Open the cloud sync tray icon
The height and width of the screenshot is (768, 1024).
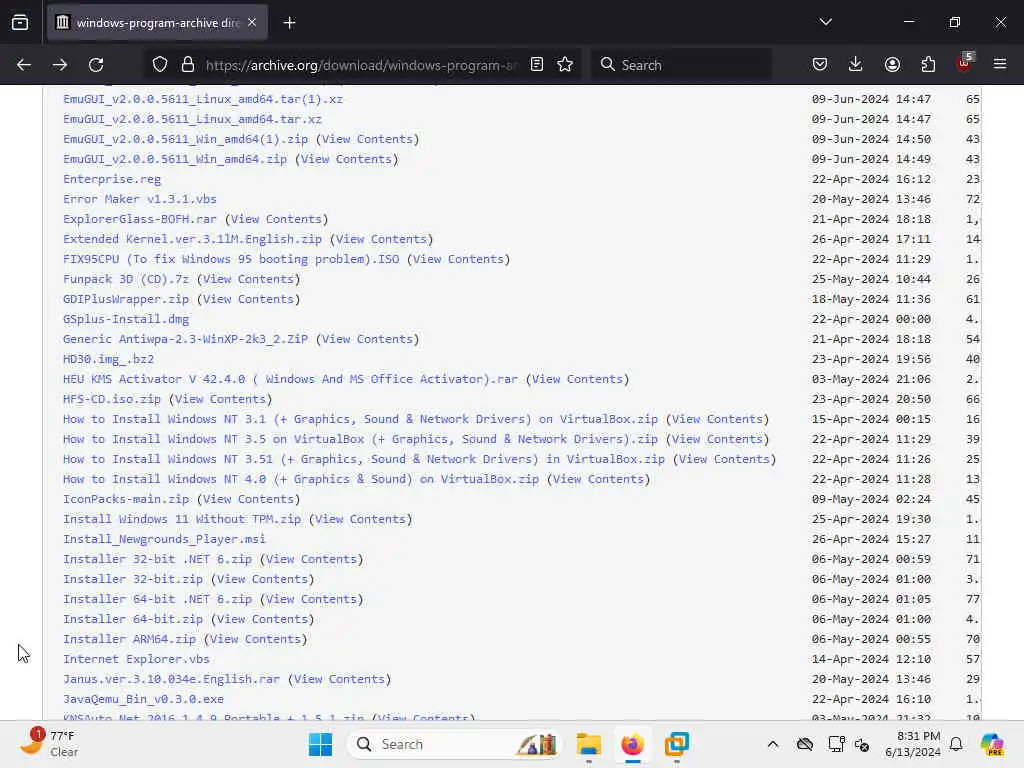[x=805, y=744]
